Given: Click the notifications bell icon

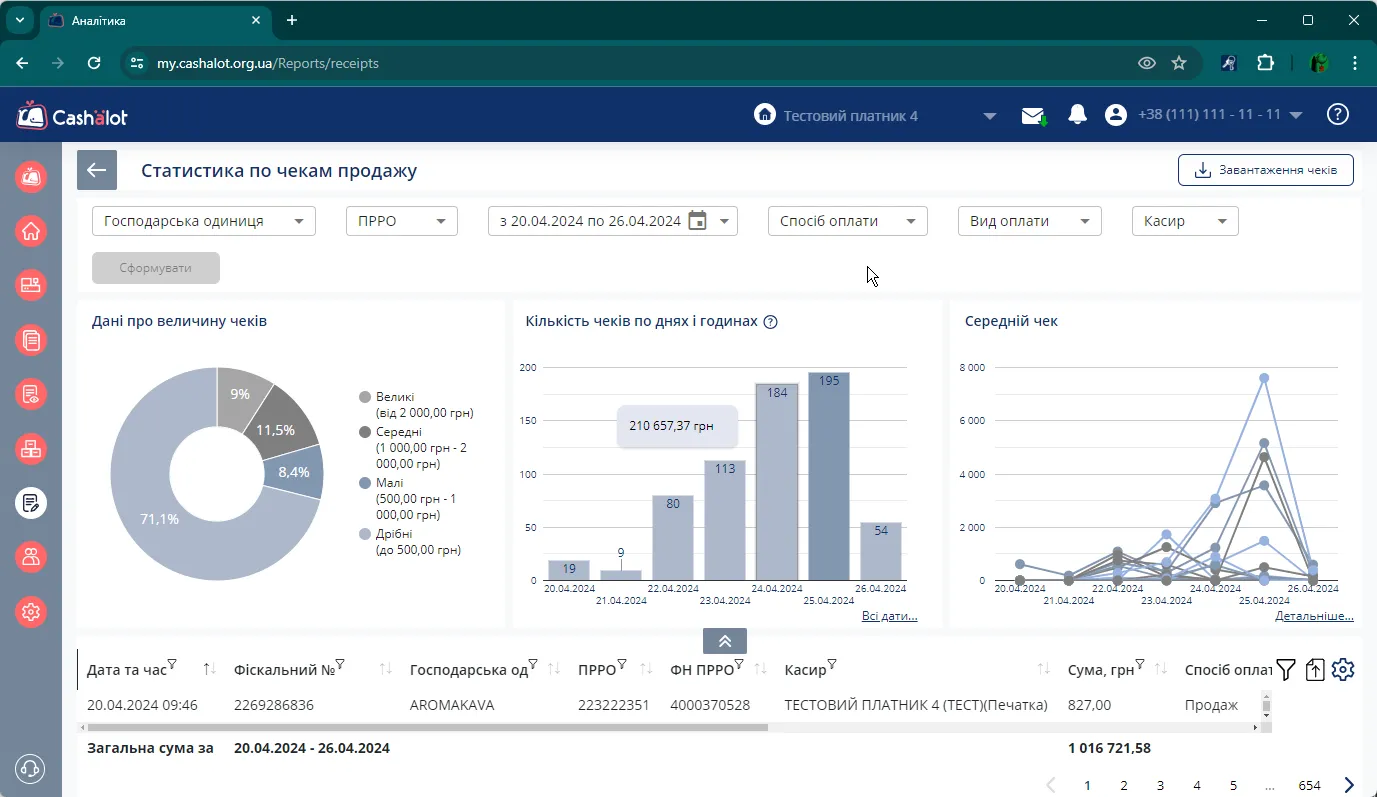Looking at the screenshot, I should click(1077, 115).
